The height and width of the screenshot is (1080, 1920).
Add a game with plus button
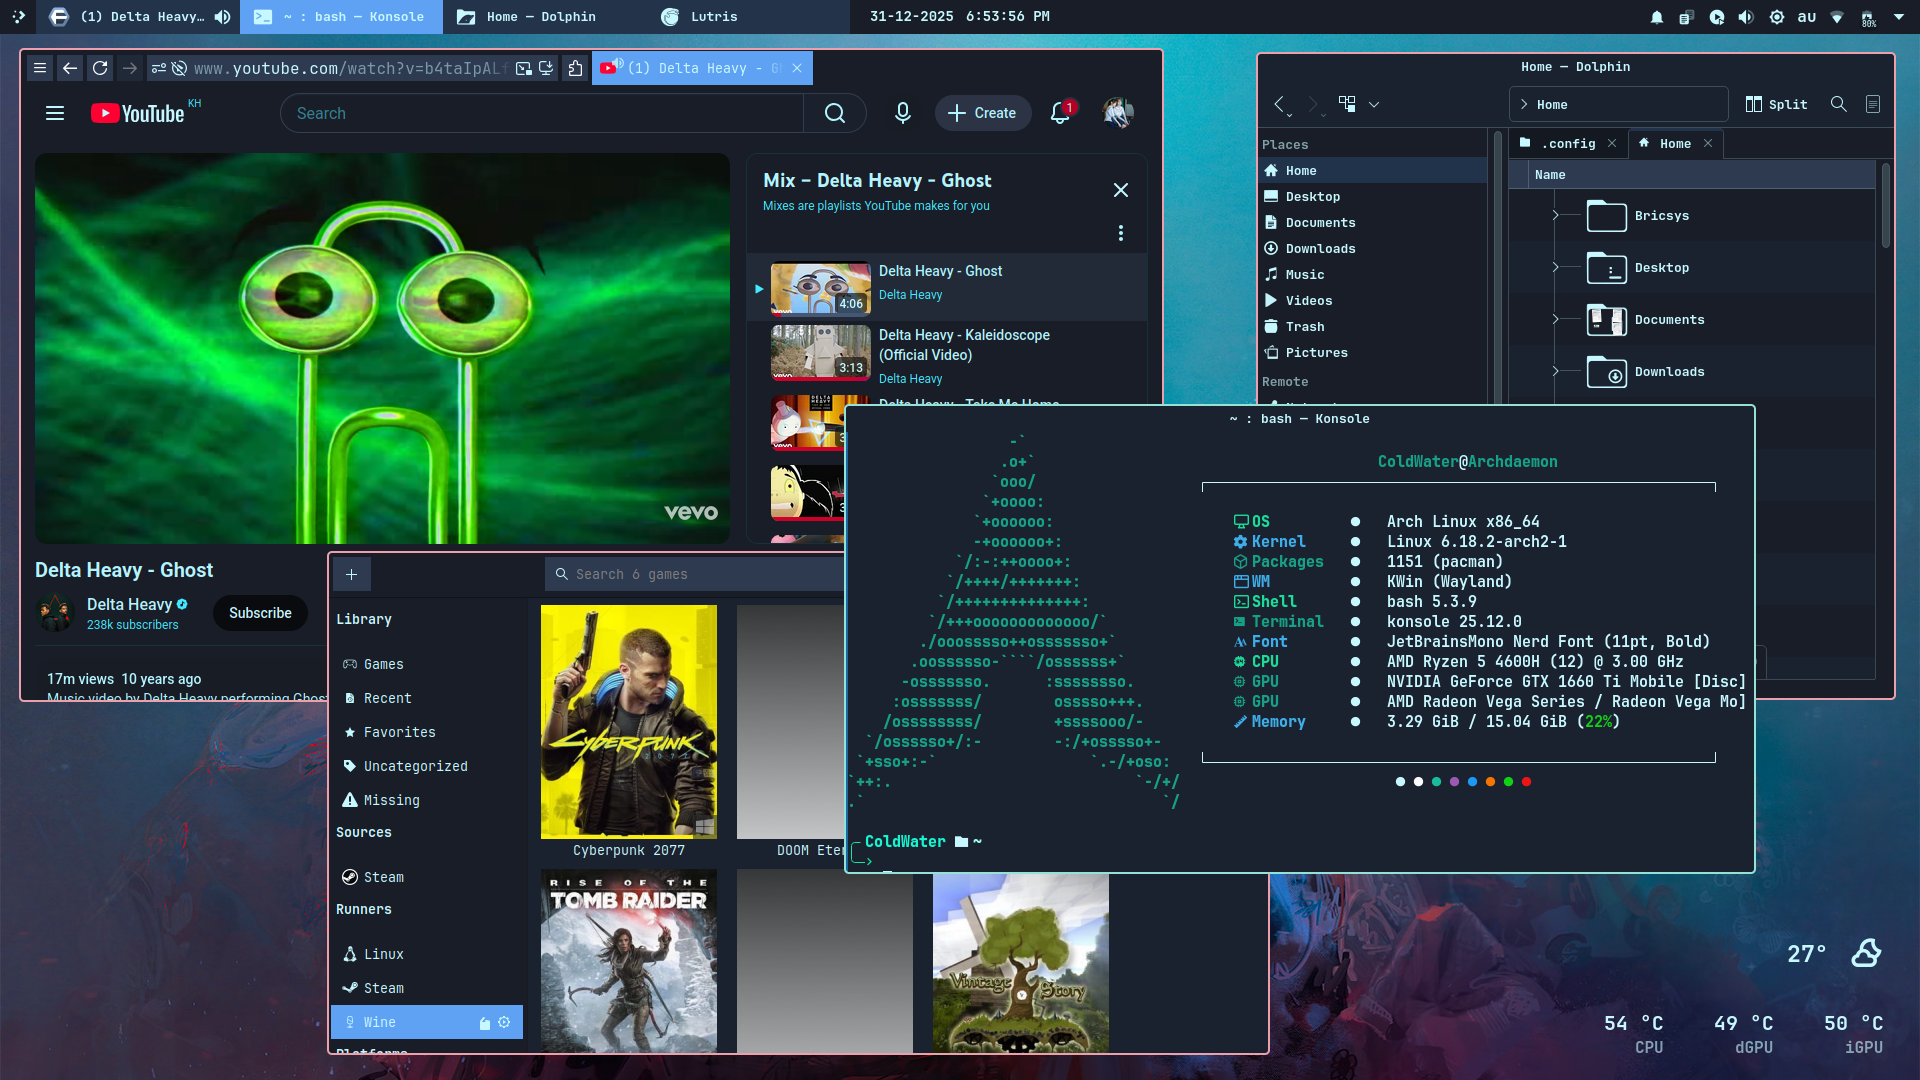351,574
